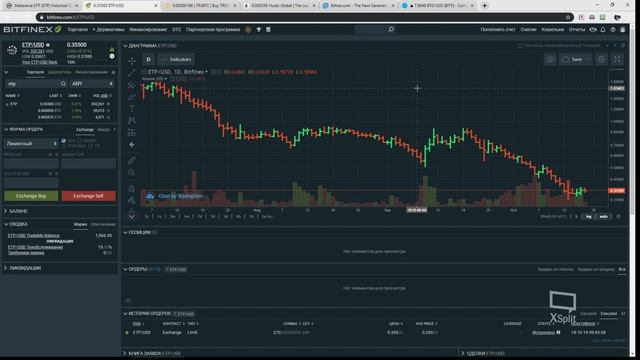Collapse the chart (Диаграмма) panel

(125, 46)
